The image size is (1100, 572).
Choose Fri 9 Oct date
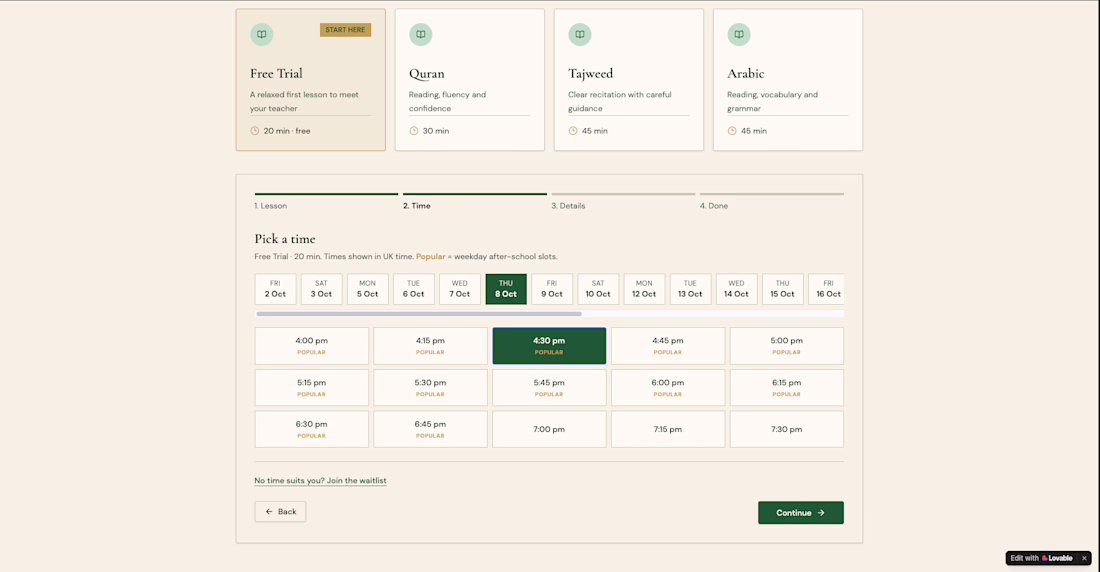pyautogui.click(x=552, y=289)
